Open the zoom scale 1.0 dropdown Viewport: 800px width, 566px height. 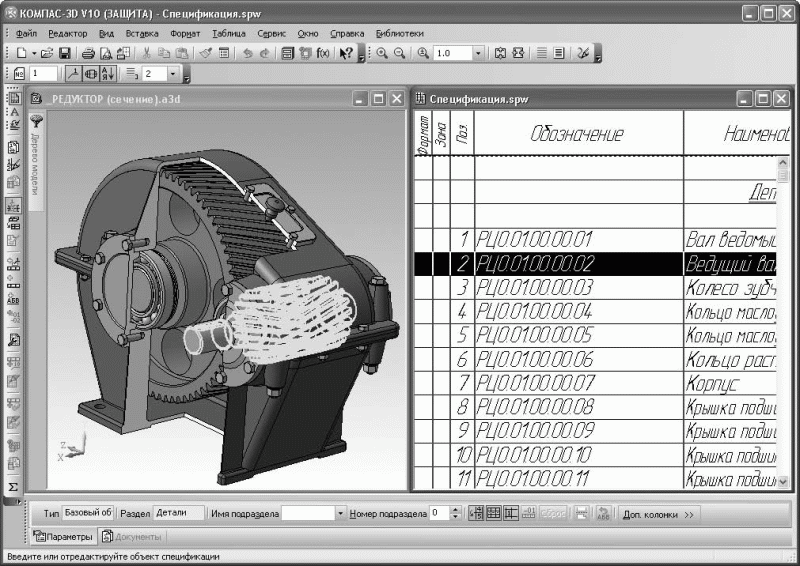(x=478, y=53)
